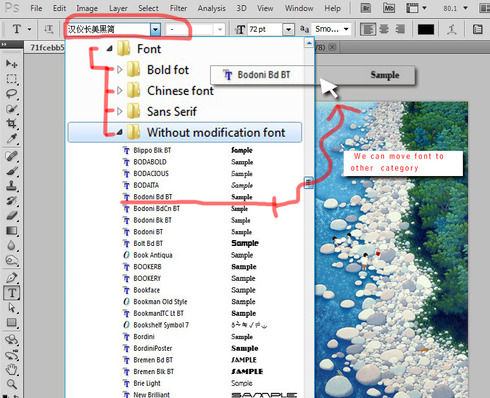Expand the Sans Serif folder
This screenshot has height=398, width=490.
[119, 111]
